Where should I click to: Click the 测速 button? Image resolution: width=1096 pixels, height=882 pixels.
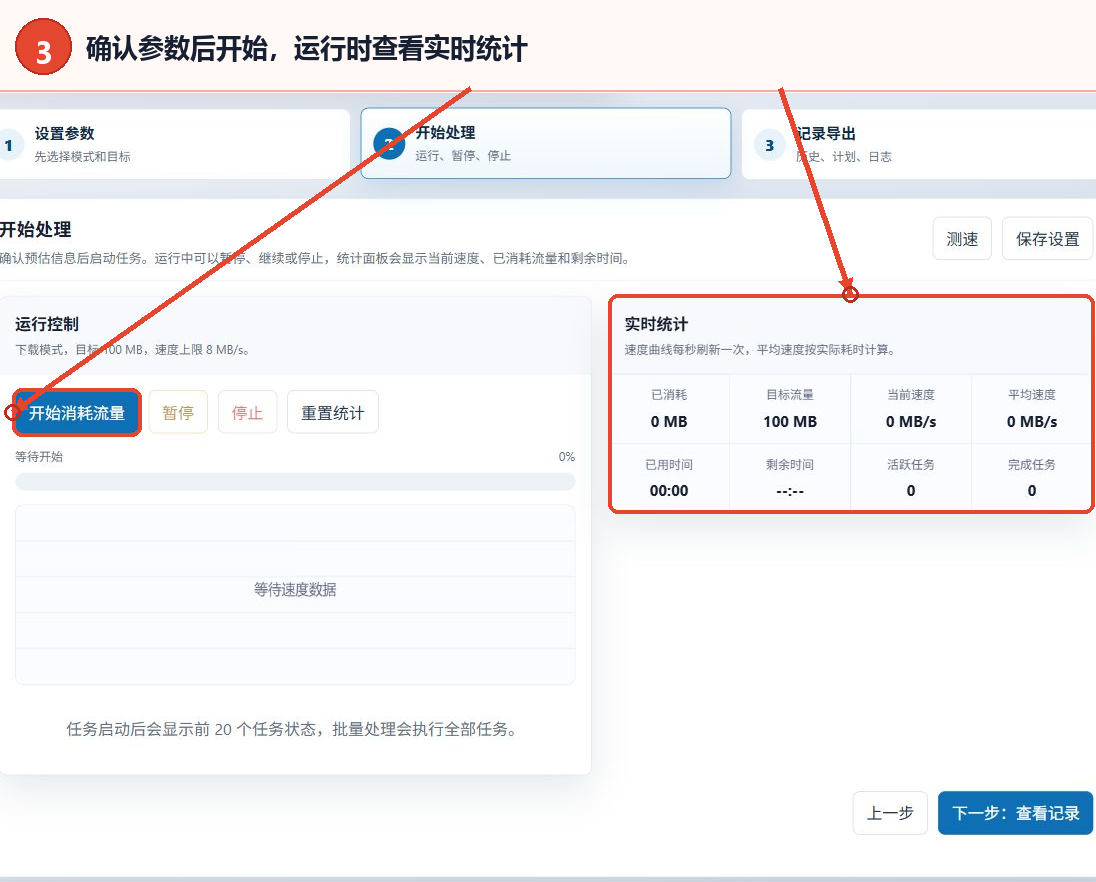[962, 239]
